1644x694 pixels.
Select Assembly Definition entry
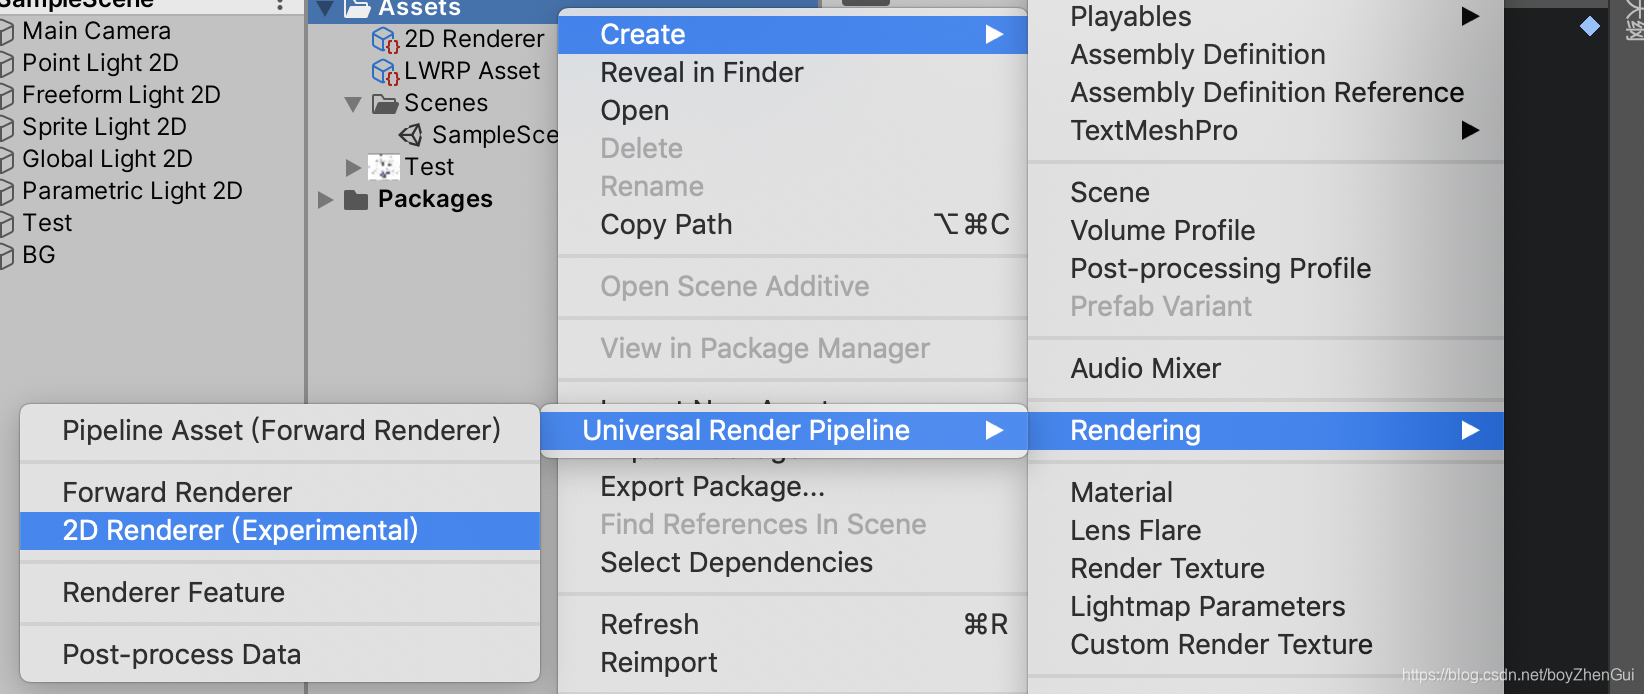click(x=1266, y=54)
